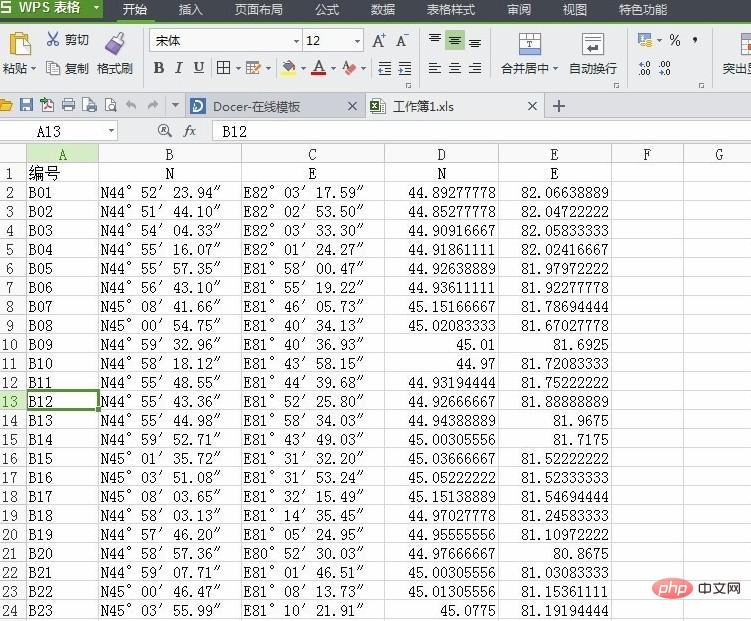Expand the font color dropdown arrow
Viewport: 751px width, 621px height.
tap(333, 68)
